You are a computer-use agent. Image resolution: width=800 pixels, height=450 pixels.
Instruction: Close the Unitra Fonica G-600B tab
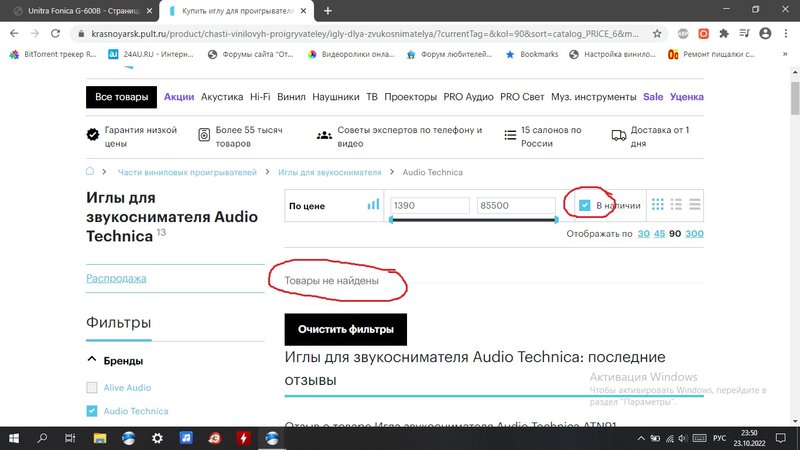coord(149,11)
